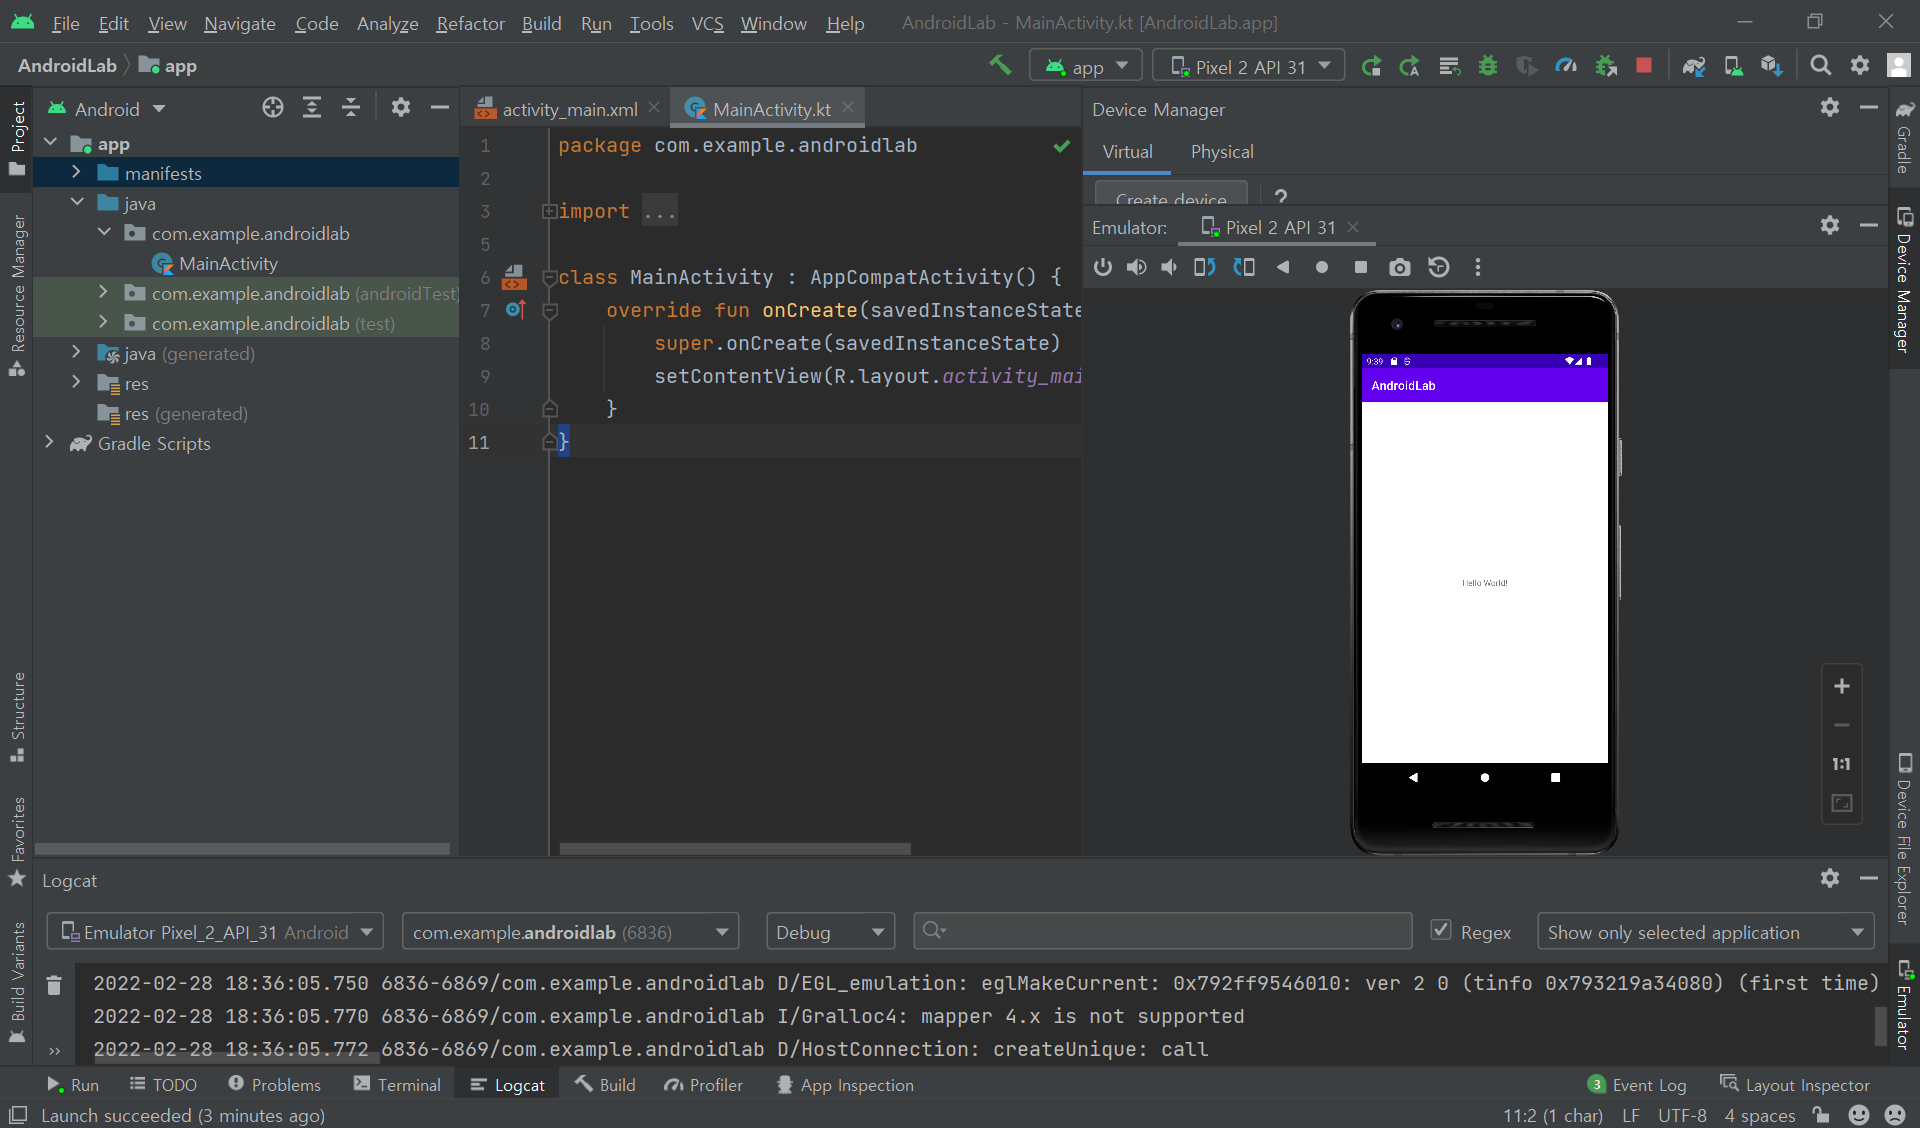
Task: Stop the running app with the red square
Action: click(1644, 66)
